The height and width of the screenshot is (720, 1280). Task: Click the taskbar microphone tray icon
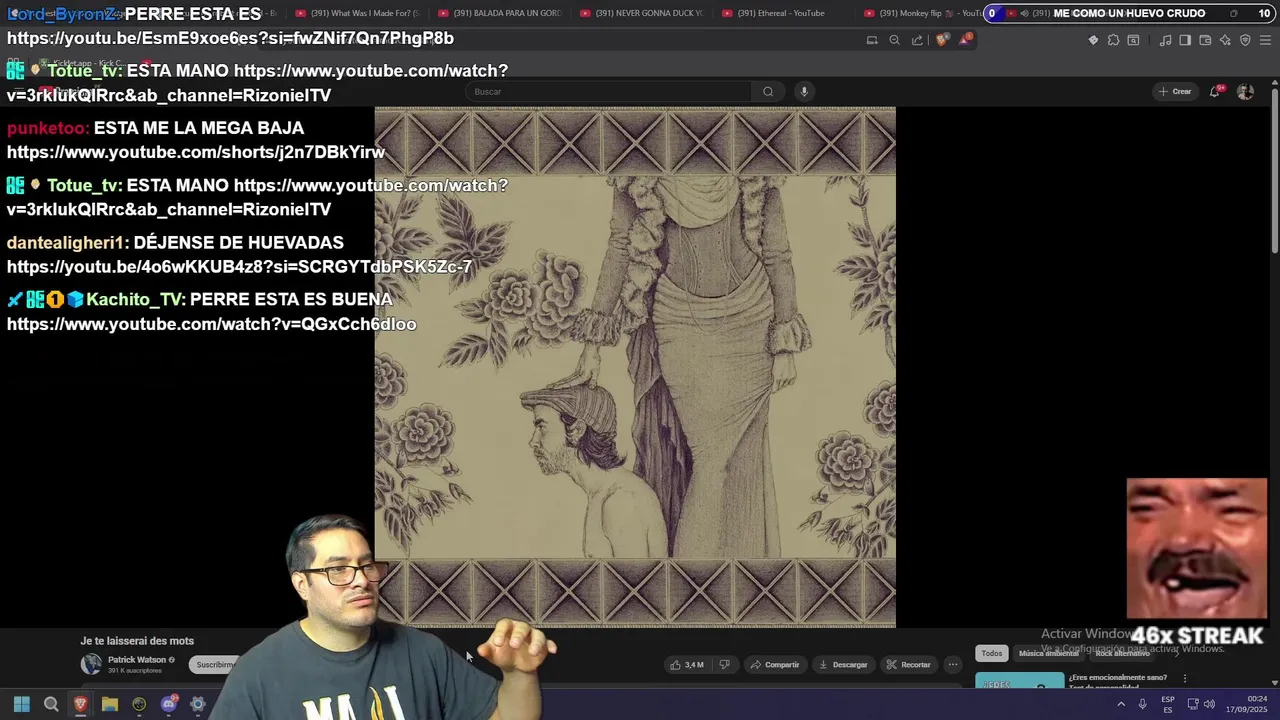click(x=1142, y=705)
